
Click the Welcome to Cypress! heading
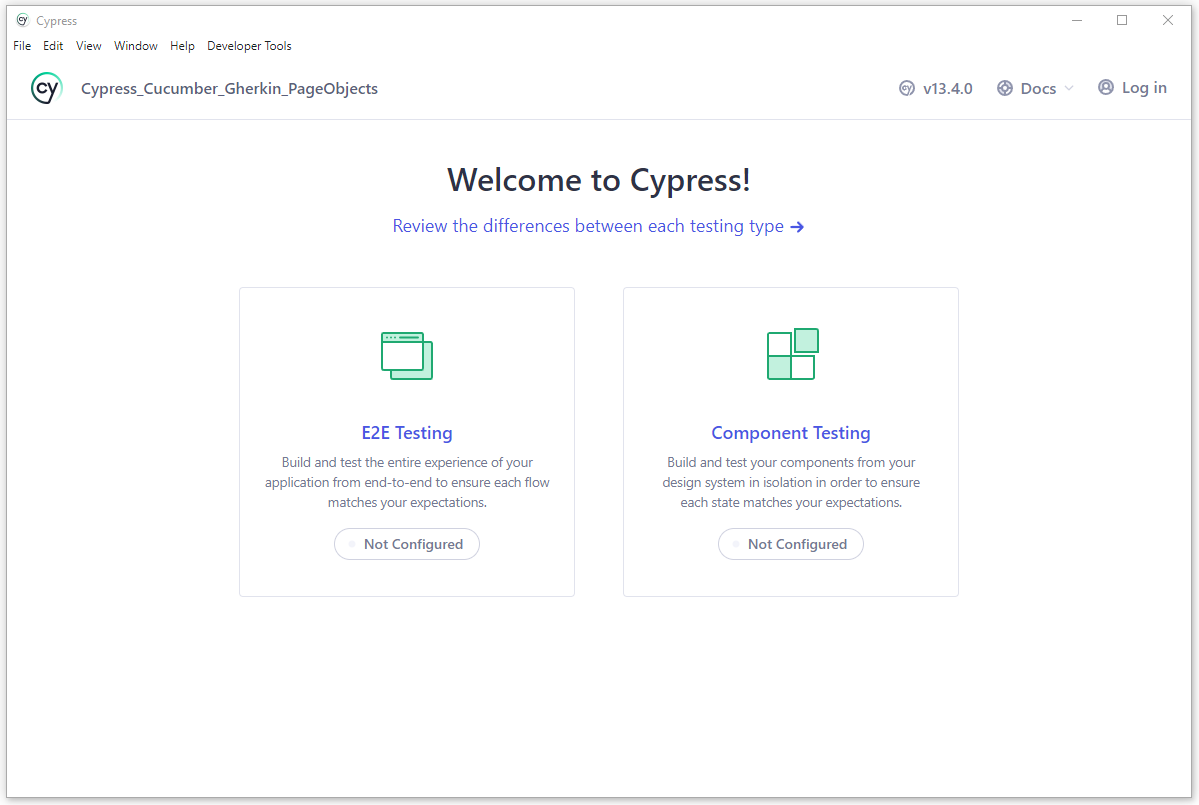click(x=599, y=180)
